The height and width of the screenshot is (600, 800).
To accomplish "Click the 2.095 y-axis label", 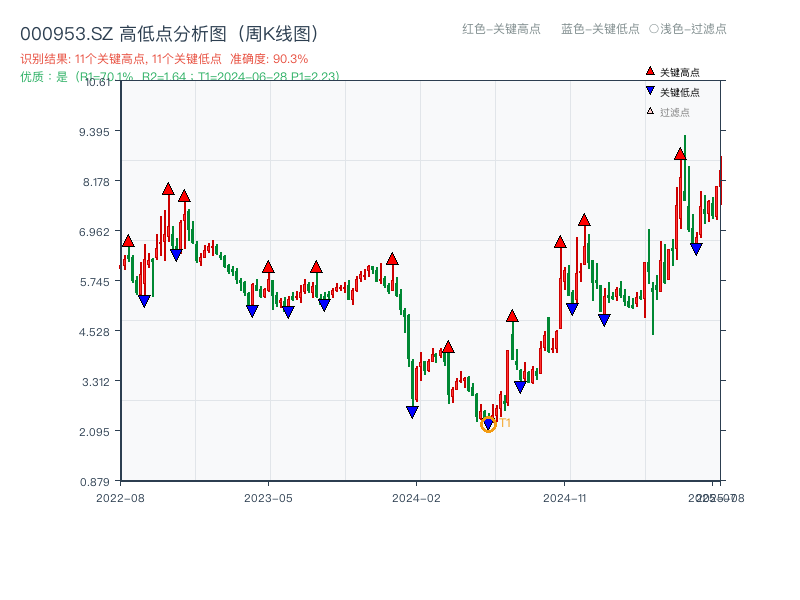I will point(94,432).
